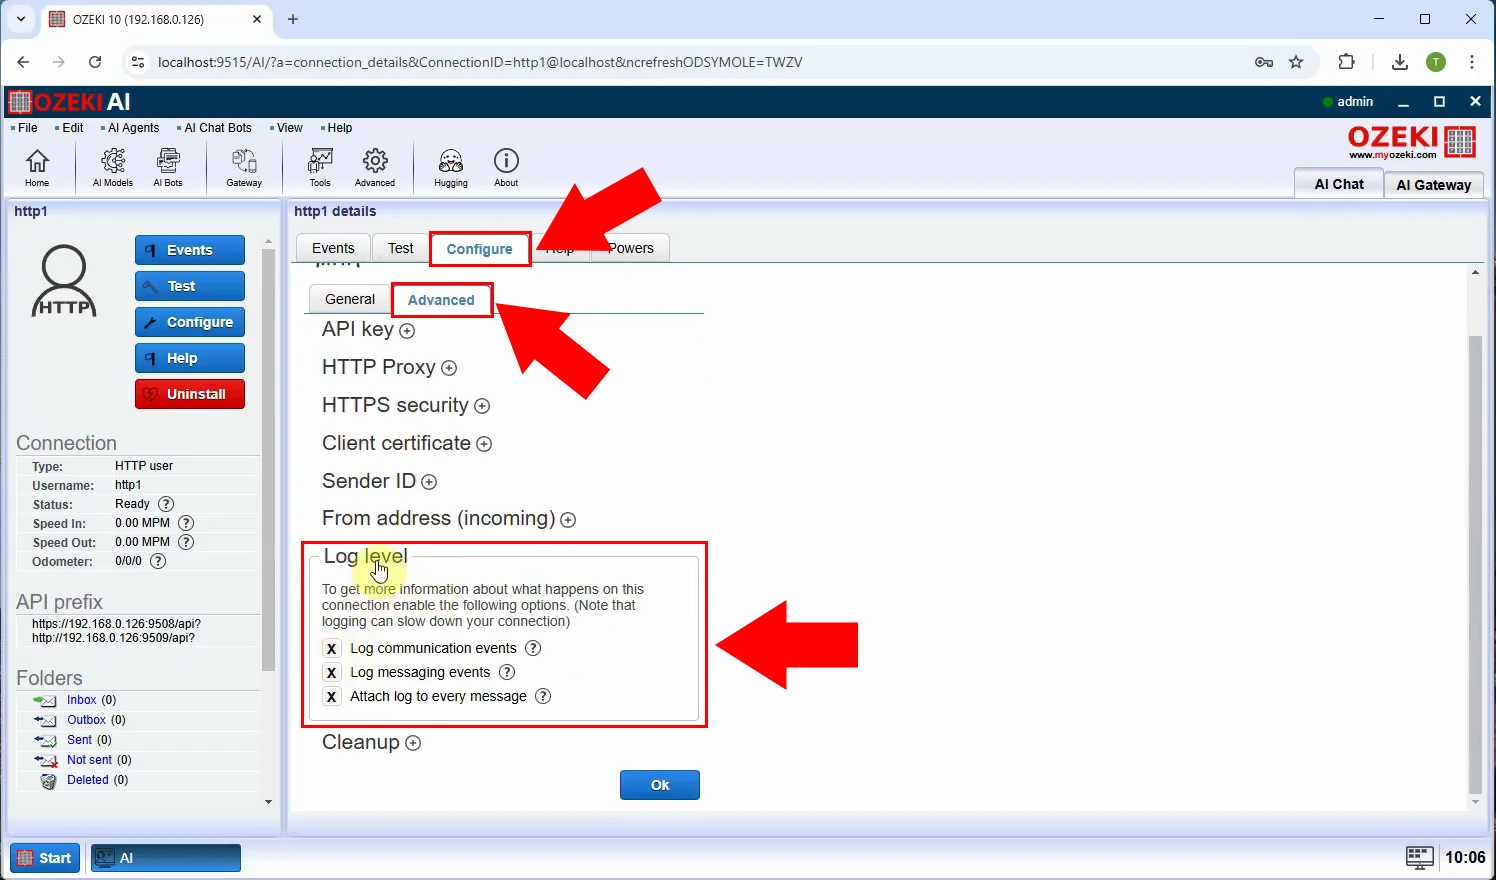Switch to the AI Chat tab
This screenshot has height=880, width=1496.
(x=1339, y=184)
